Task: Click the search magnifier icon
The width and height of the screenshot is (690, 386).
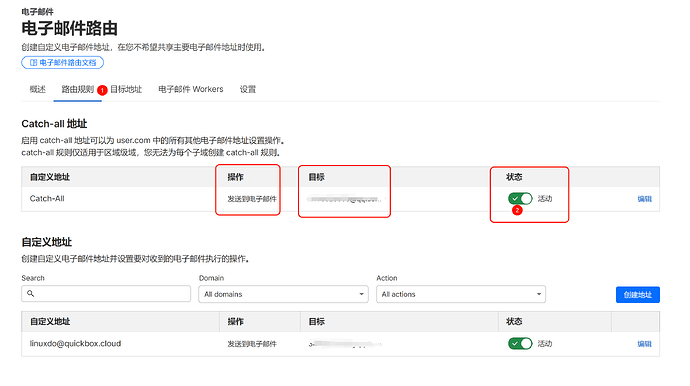Action: pos(30,294)
